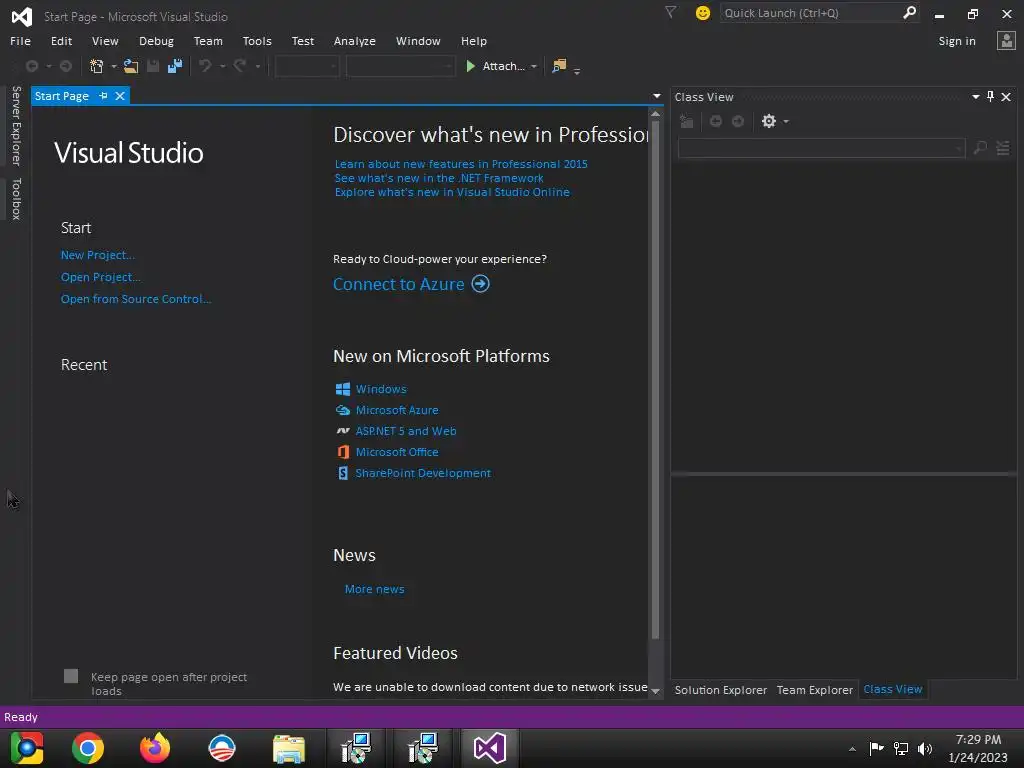The width and height of the screenshot is (1024, 768).
Task: Click the Start Page scroll down arrow
Action: click(x=656, y=691)
